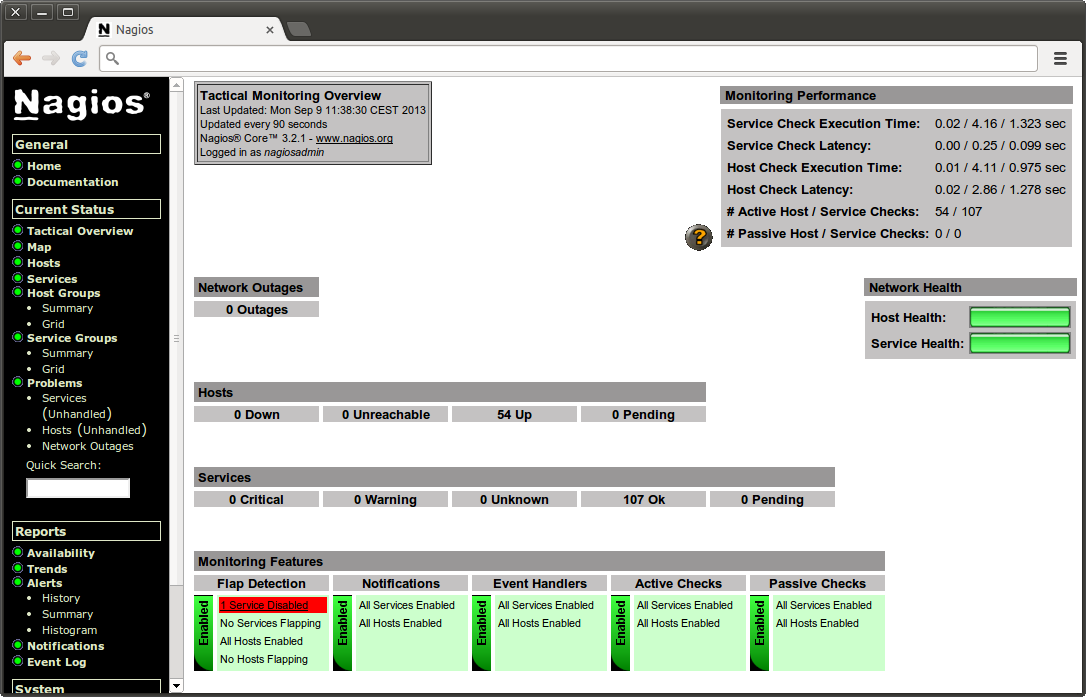Open Host Groups page
1086x697 pixels.
(64, 293)
